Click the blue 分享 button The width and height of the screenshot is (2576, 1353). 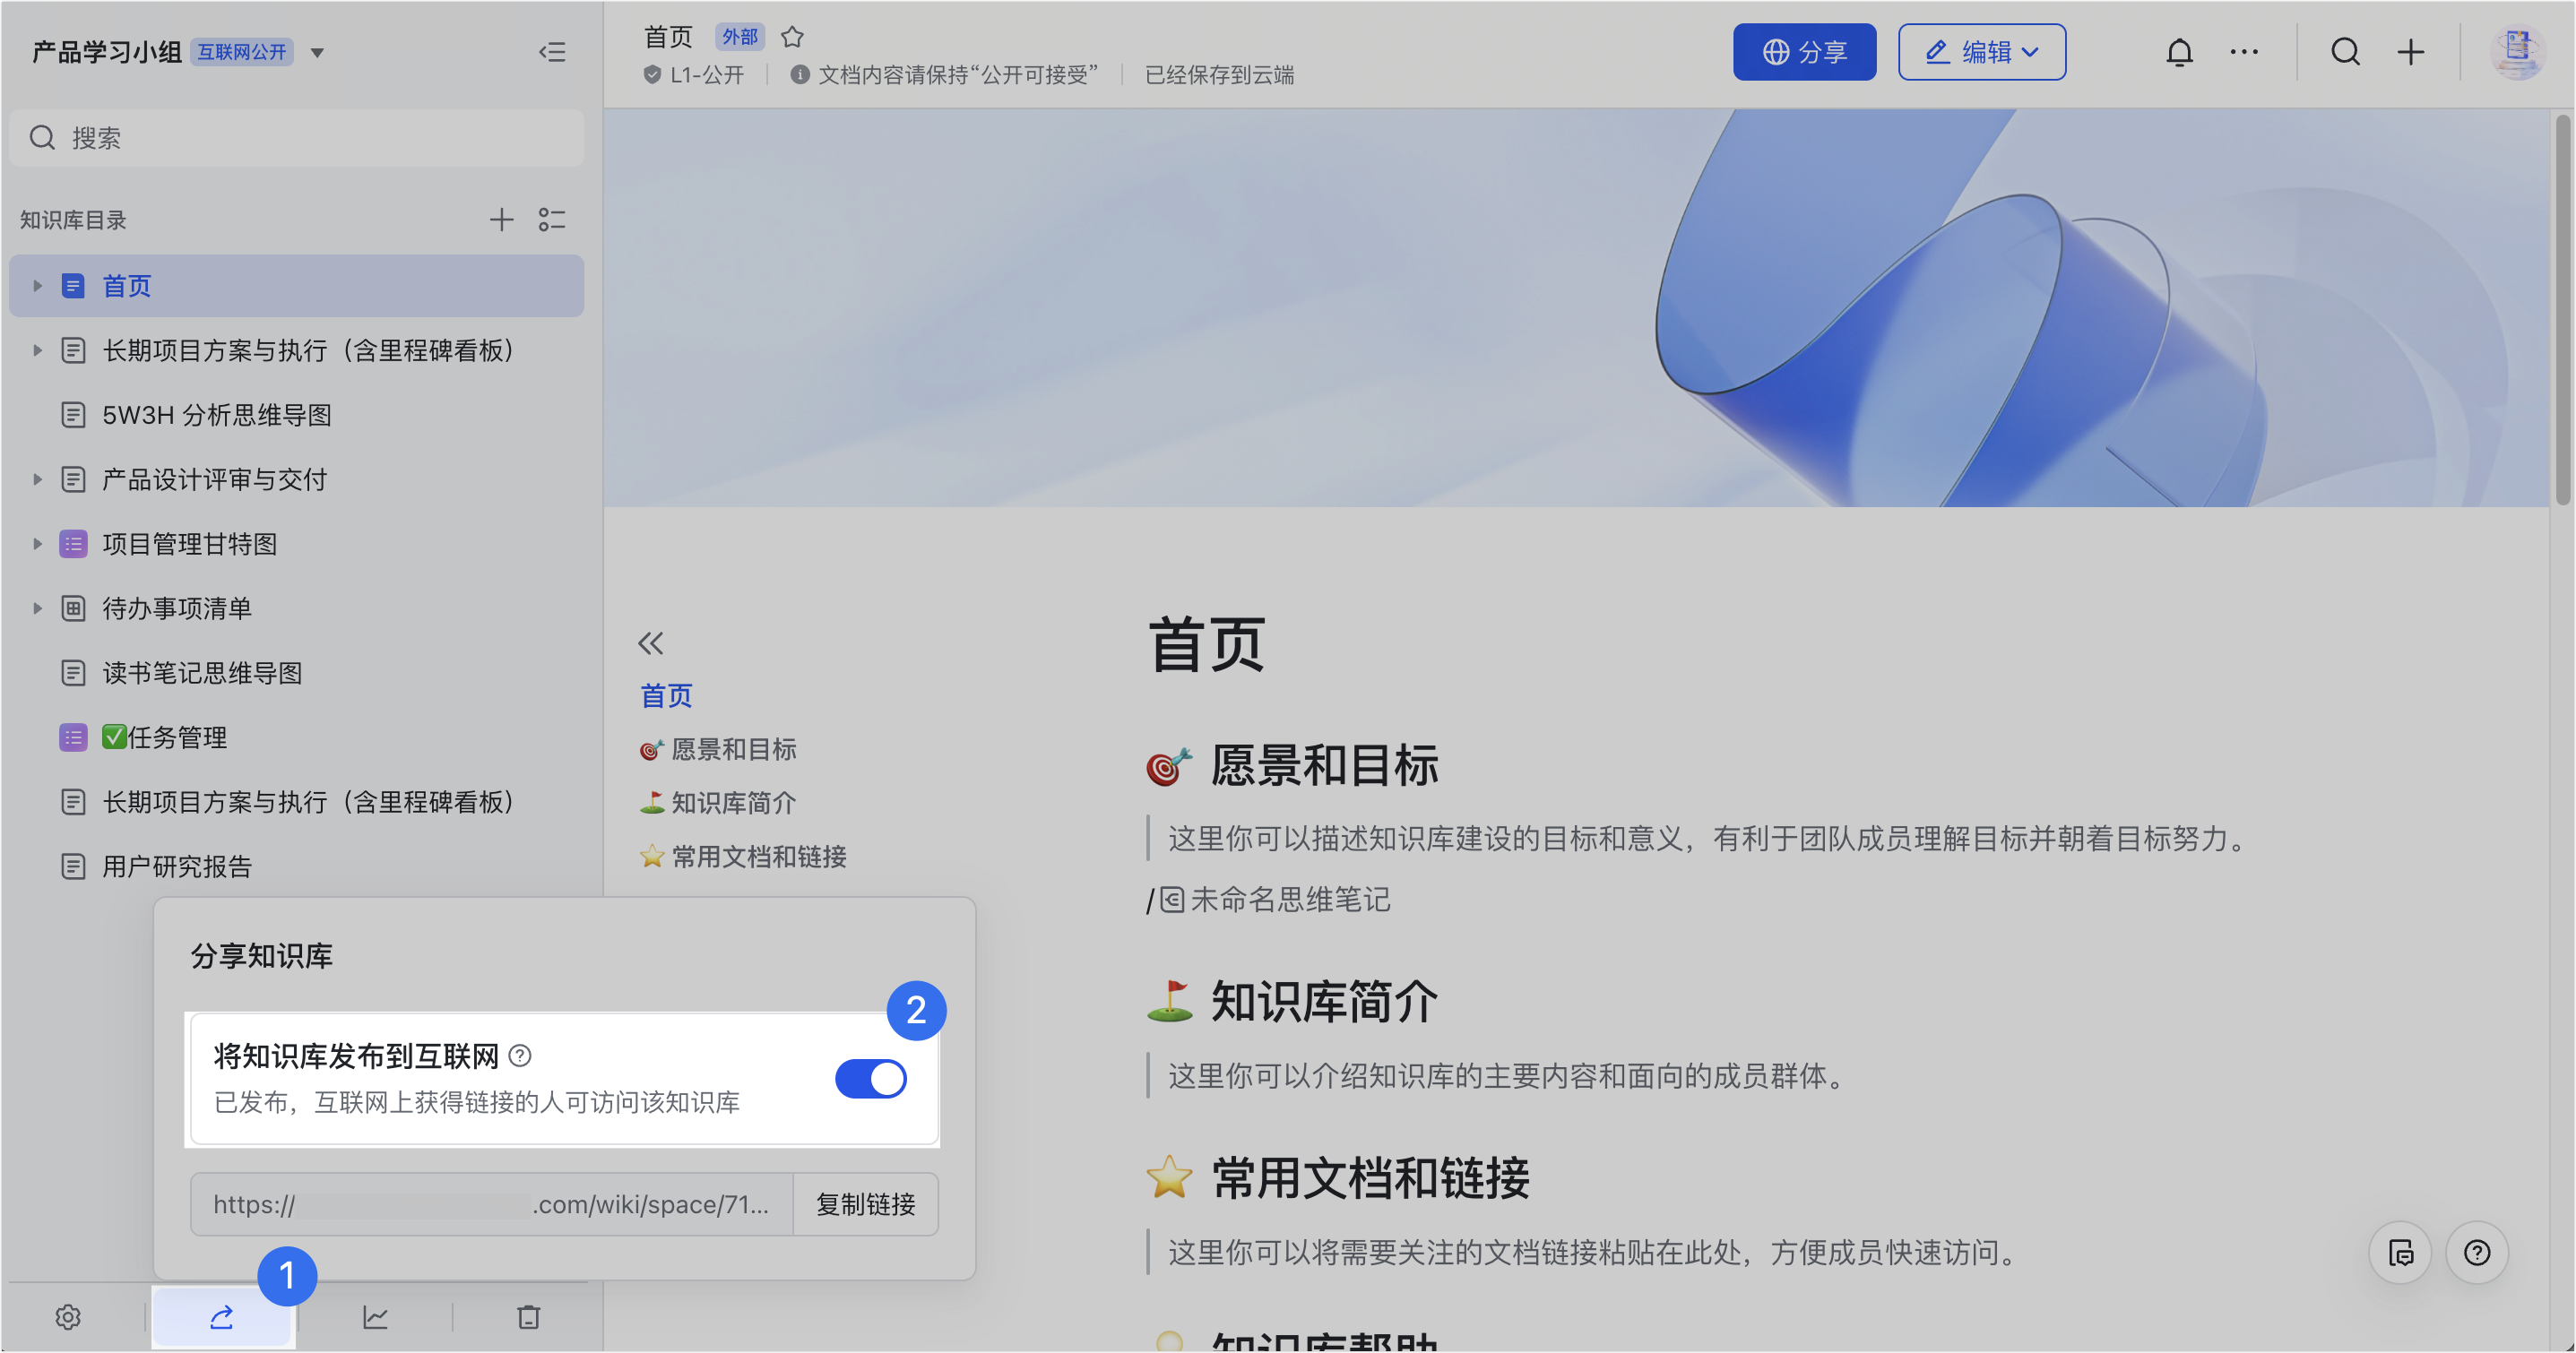click(1803, 52)
